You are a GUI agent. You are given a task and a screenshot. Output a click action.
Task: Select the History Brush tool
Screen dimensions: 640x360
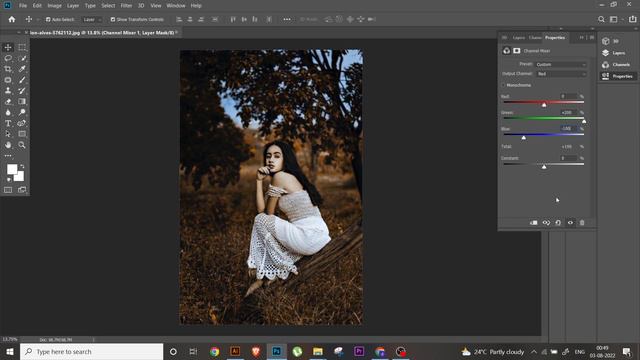coord(22,91)
